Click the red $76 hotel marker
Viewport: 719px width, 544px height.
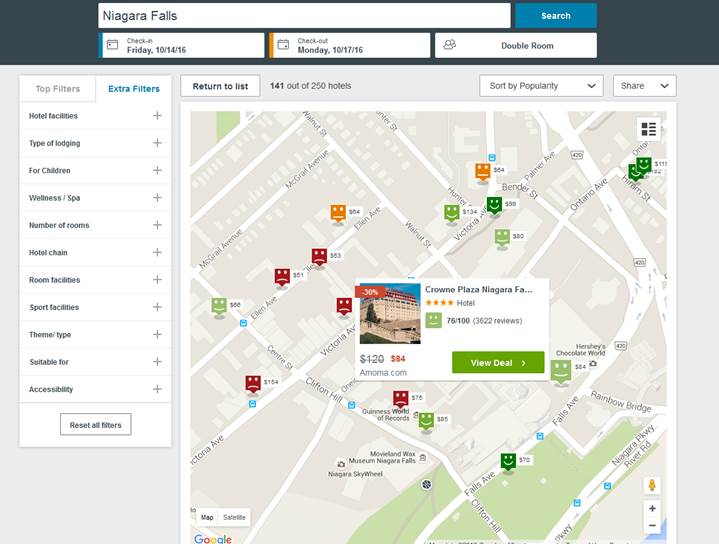click(x=401, y=399)
